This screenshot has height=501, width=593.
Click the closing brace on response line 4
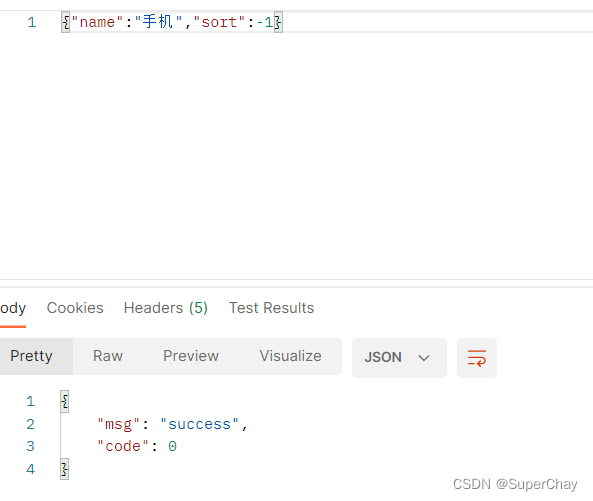click(x=65, y=469)
